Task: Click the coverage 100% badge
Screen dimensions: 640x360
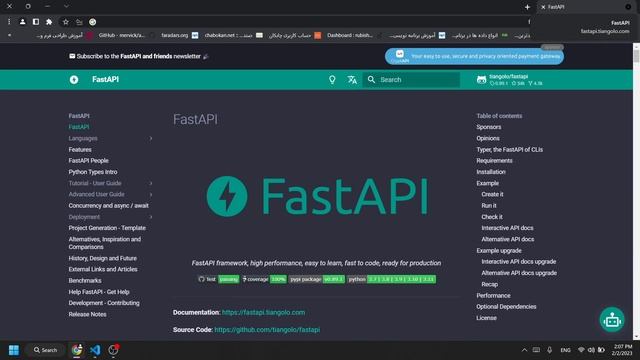Action: point(264,279)
